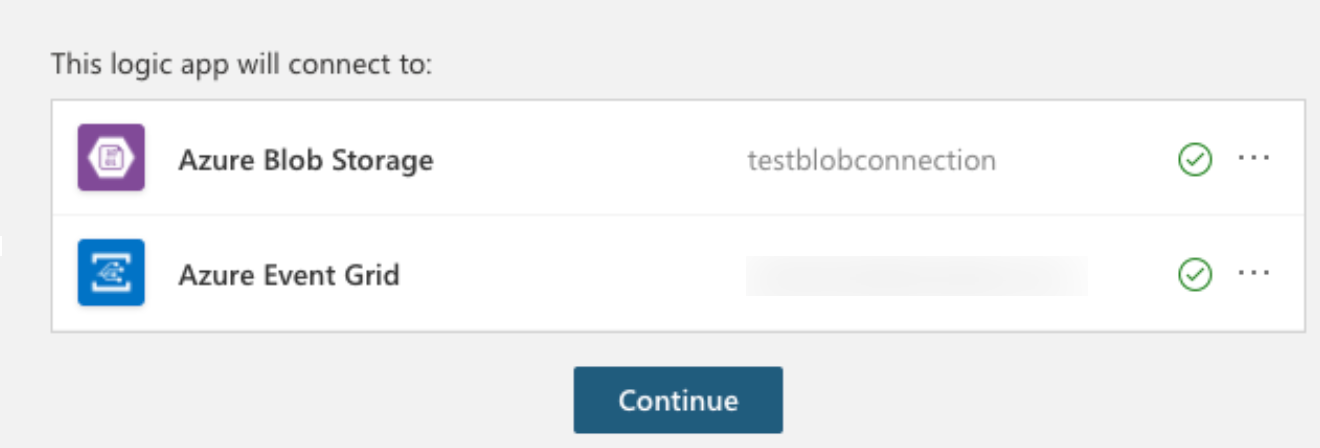The image size is (1320, 448).
Task: Click the Azure Blob Storage purple icon
Action: tap(111, 157)
